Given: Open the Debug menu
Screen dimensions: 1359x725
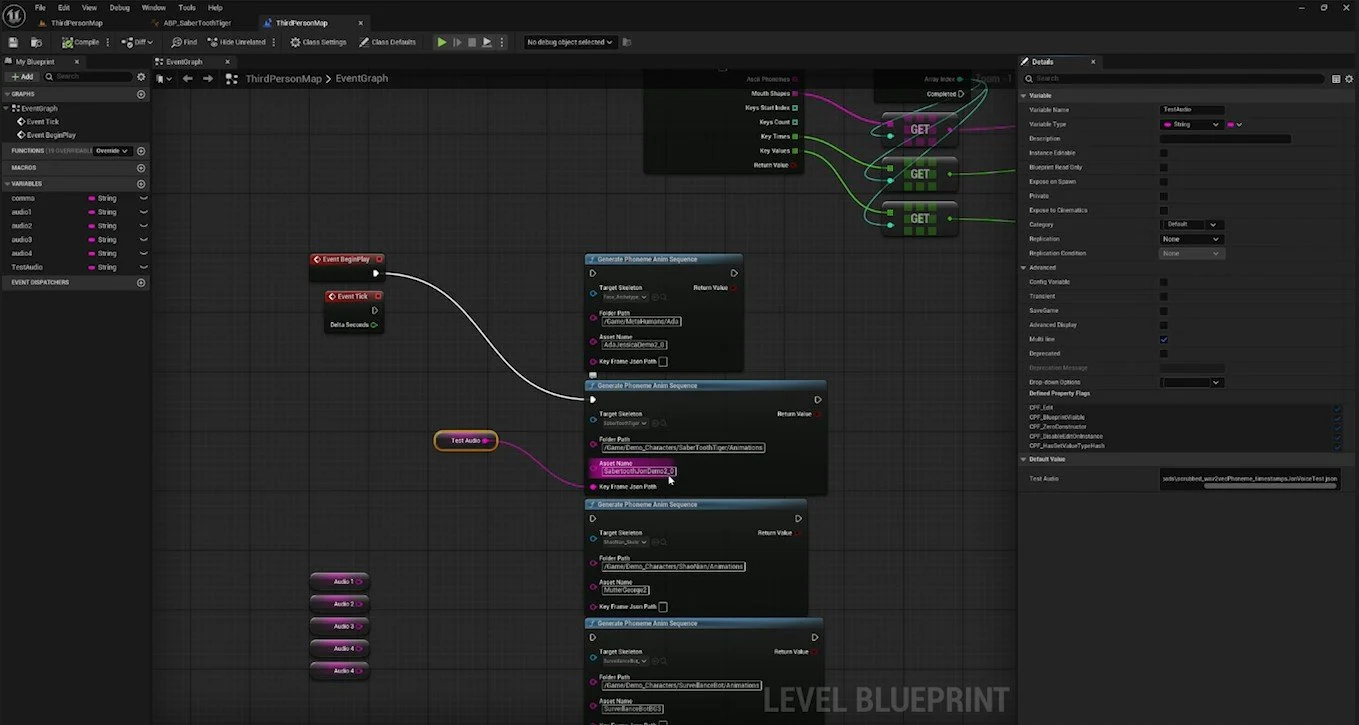Looking at the screenshot, I should point(119,7).
